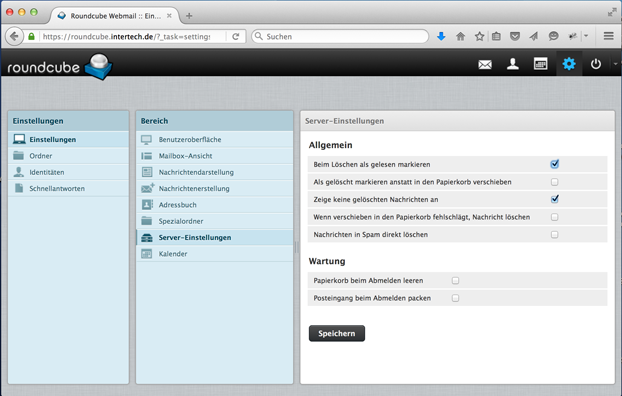This screenshot has height=396, width=622.
Task: Open the Firefox hamburger menu
Action: point(609,36)
